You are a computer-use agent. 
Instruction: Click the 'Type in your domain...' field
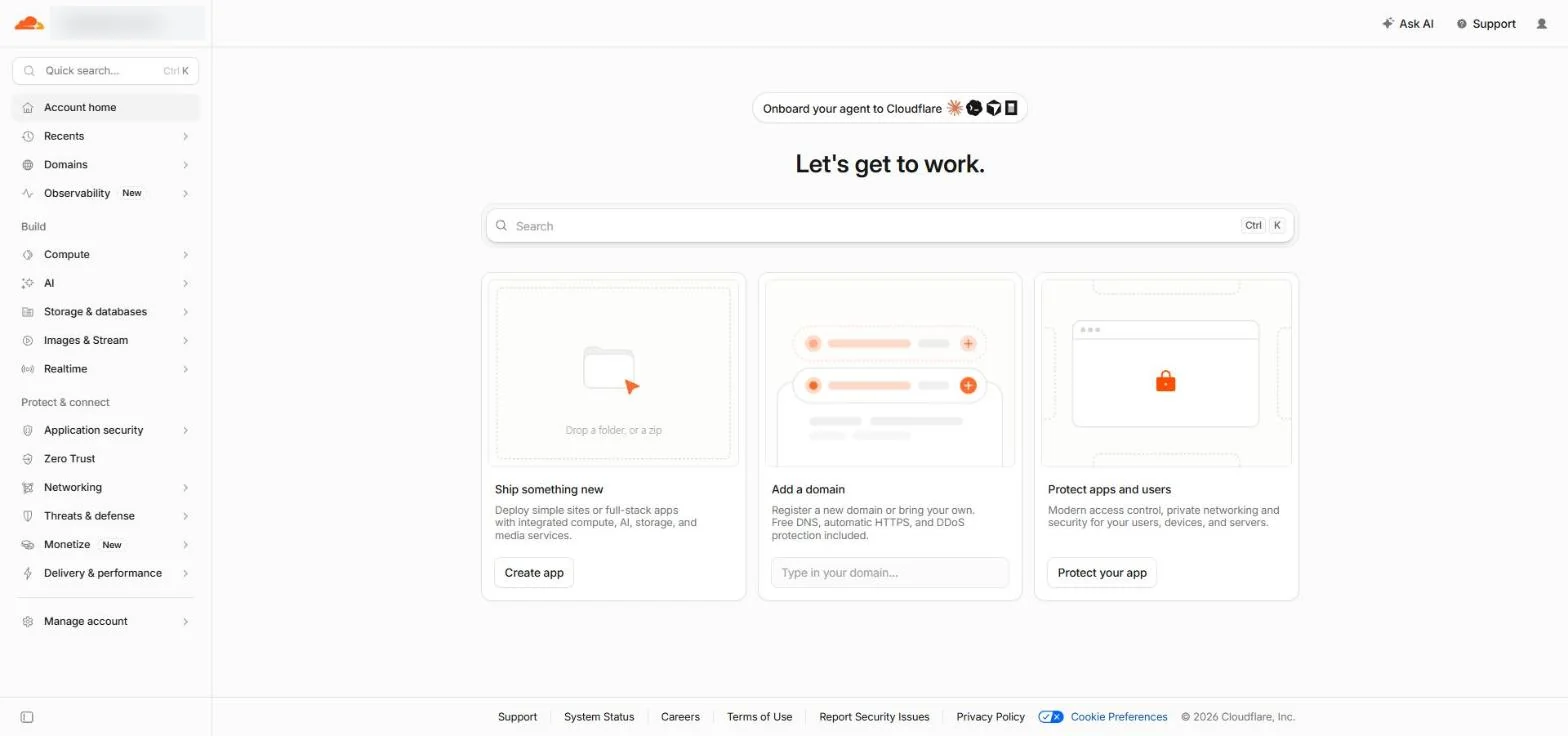tap(890, 573)
